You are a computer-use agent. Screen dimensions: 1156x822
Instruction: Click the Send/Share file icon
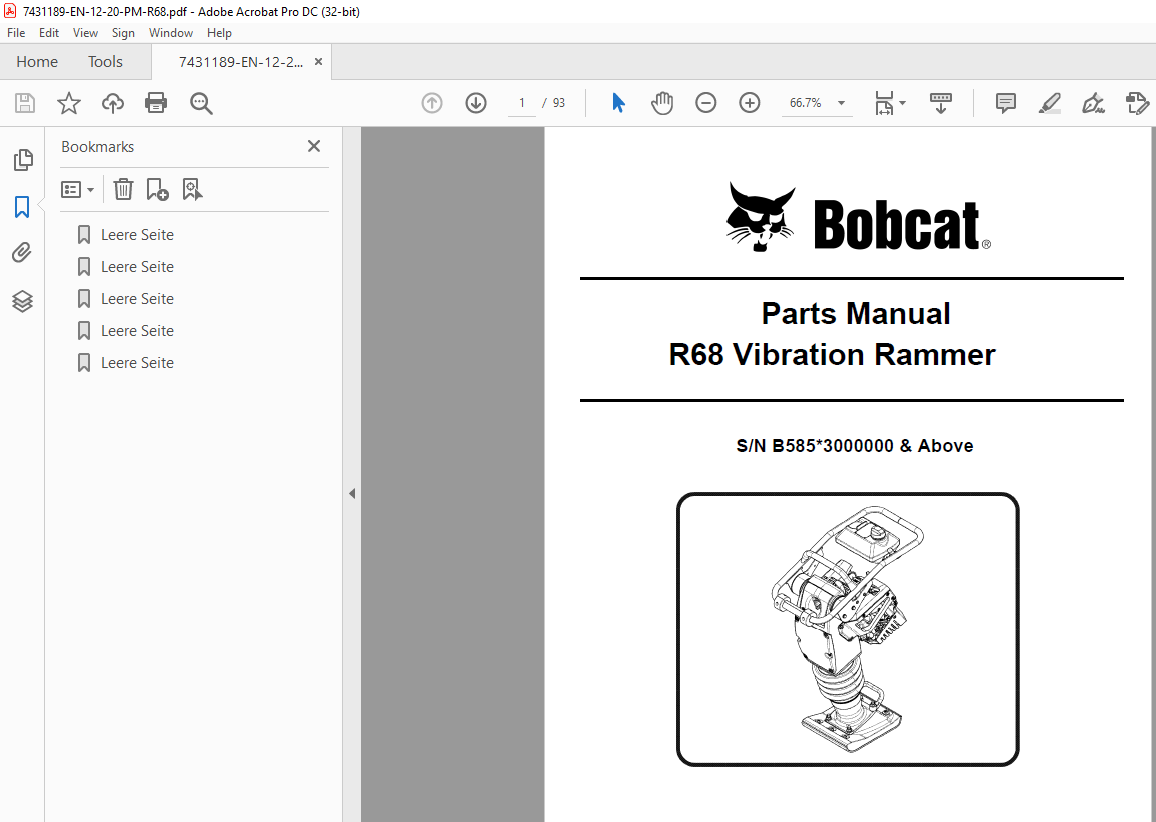(1138, 103)
